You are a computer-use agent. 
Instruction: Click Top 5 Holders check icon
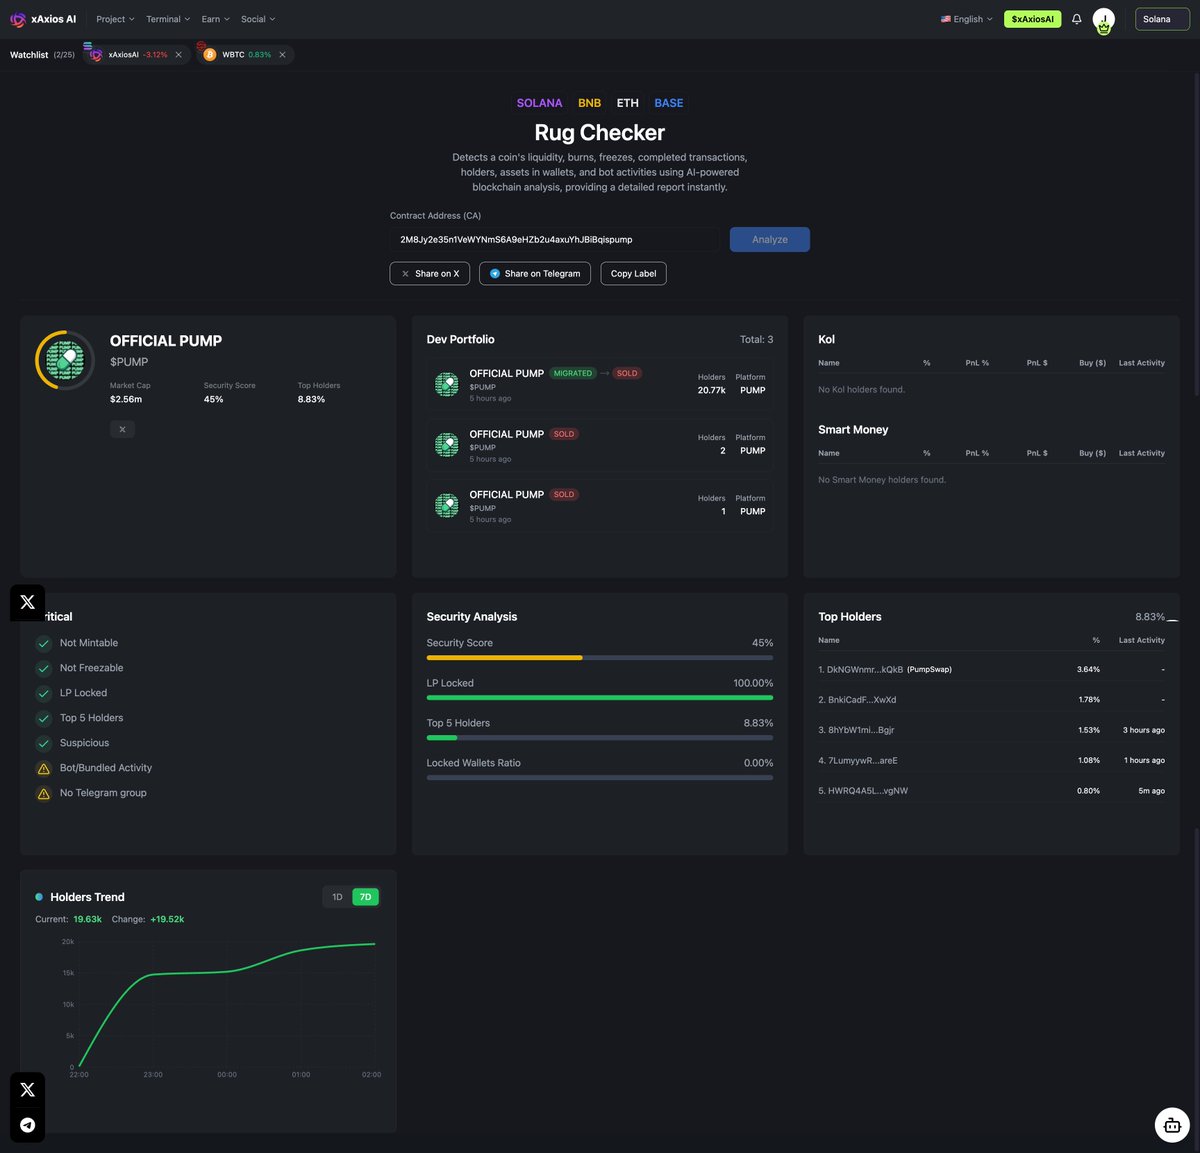43,718
